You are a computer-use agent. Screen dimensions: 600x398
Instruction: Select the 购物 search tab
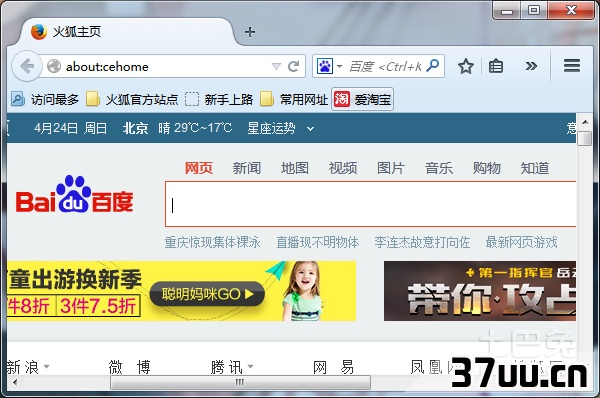click(x=487, y=168)
